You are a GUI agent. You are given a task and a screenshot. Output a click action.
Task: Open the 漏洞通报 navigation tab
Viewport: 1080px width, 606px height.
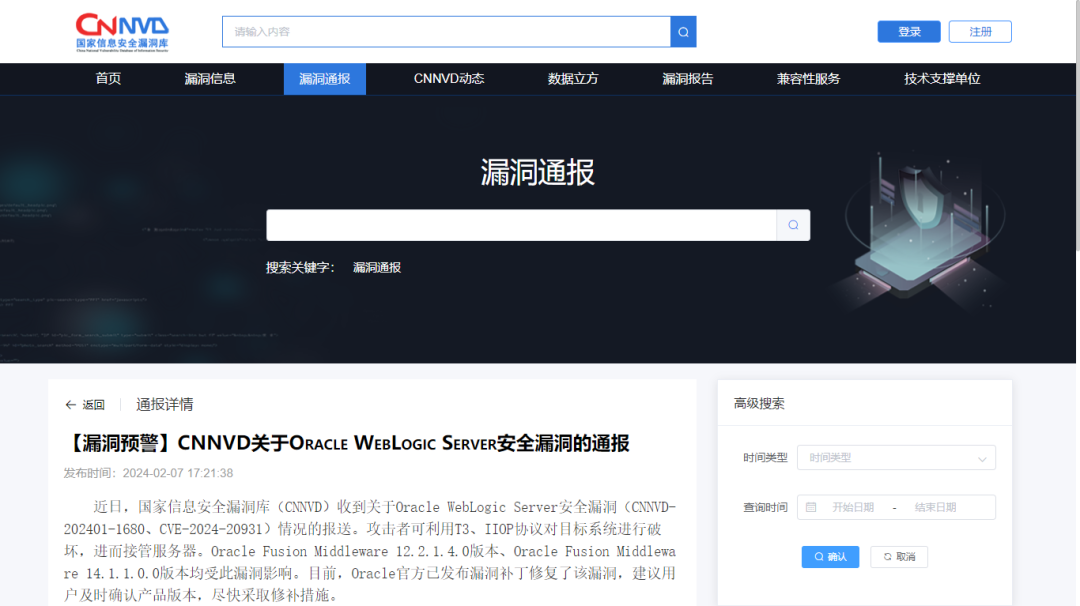click(324, 79)
